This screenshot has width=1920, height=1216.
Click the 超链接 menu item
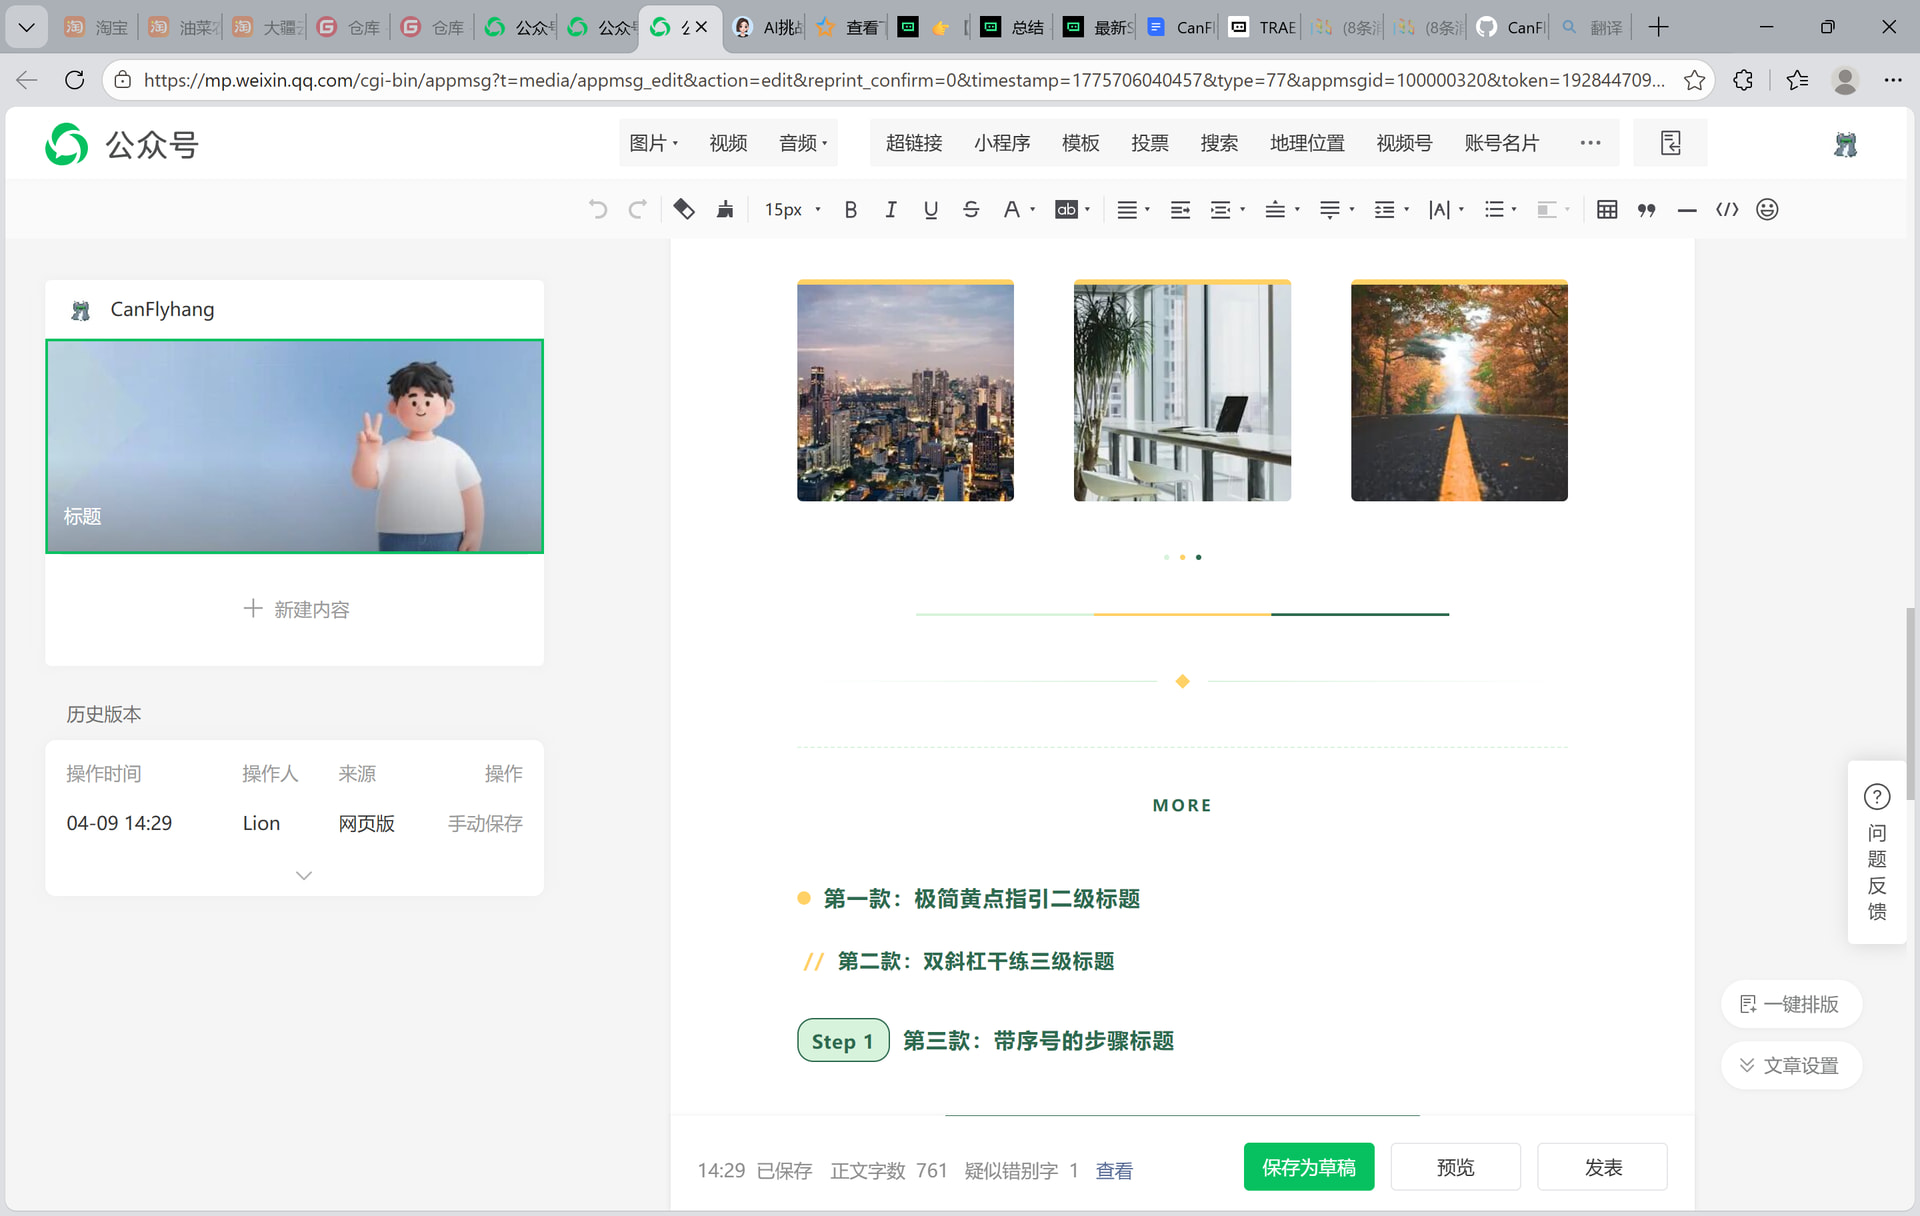pyautogui.click(x=914, y=143)
